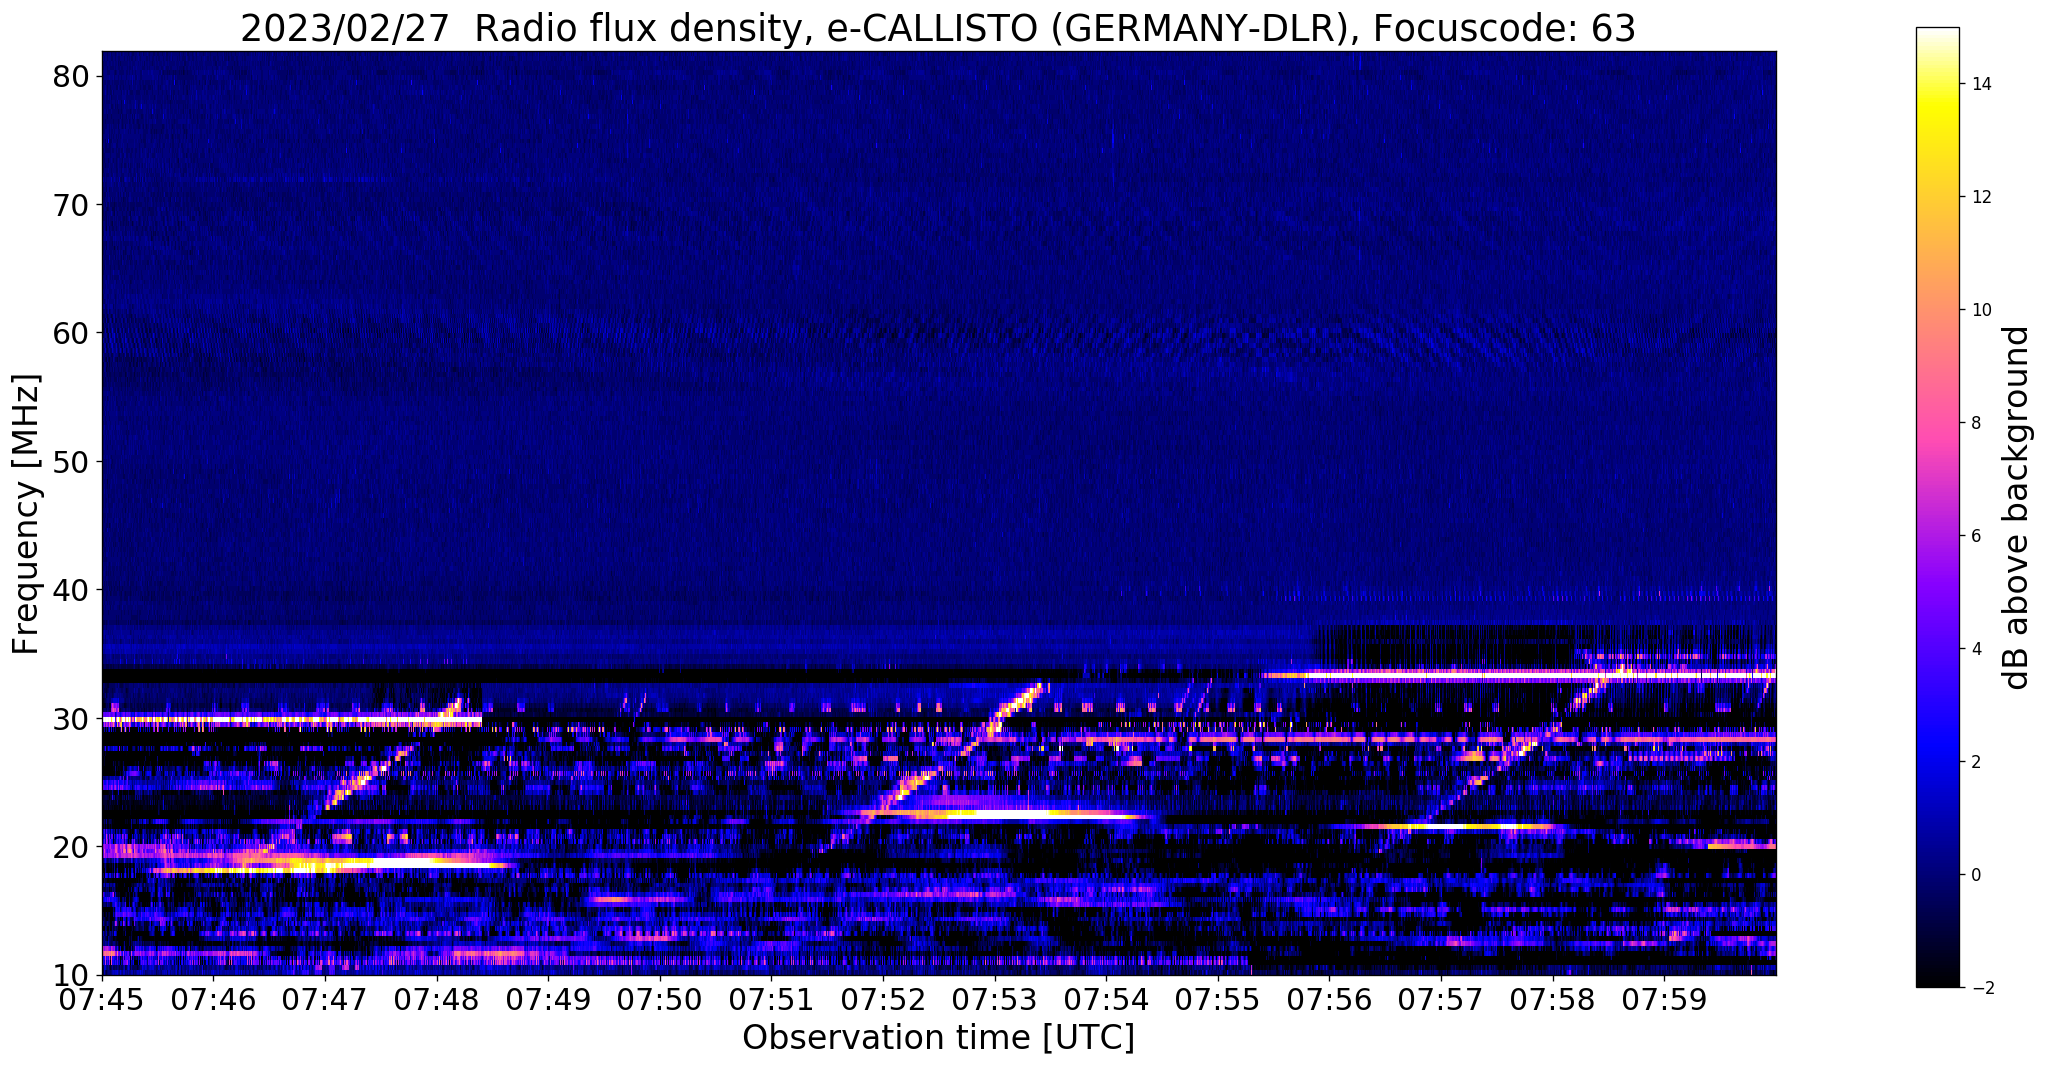Click inside the spectrogram plot area
The height and width of the screenshot is (1067, 2047).
[939, 513]
